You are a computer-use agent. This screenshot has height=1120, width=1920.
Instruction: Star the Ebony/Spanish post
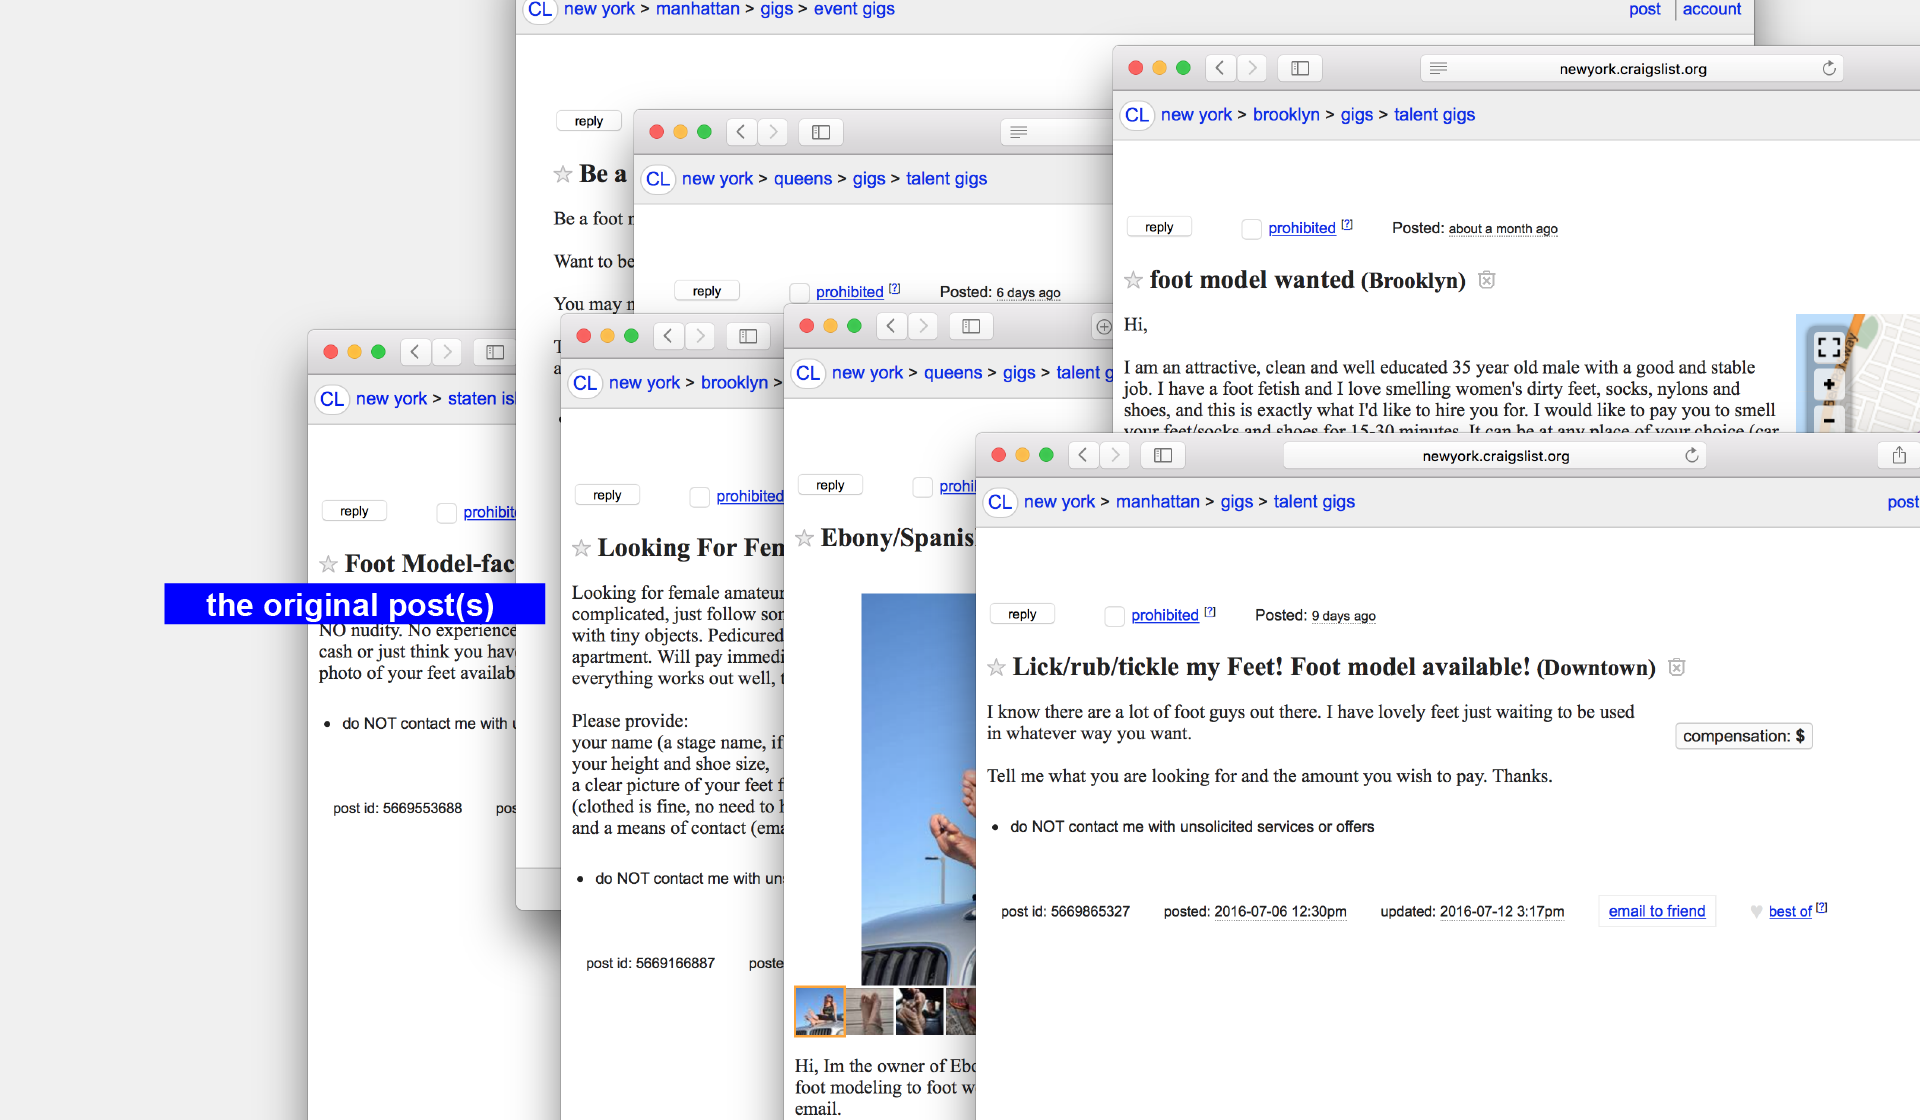pos(804,538)
